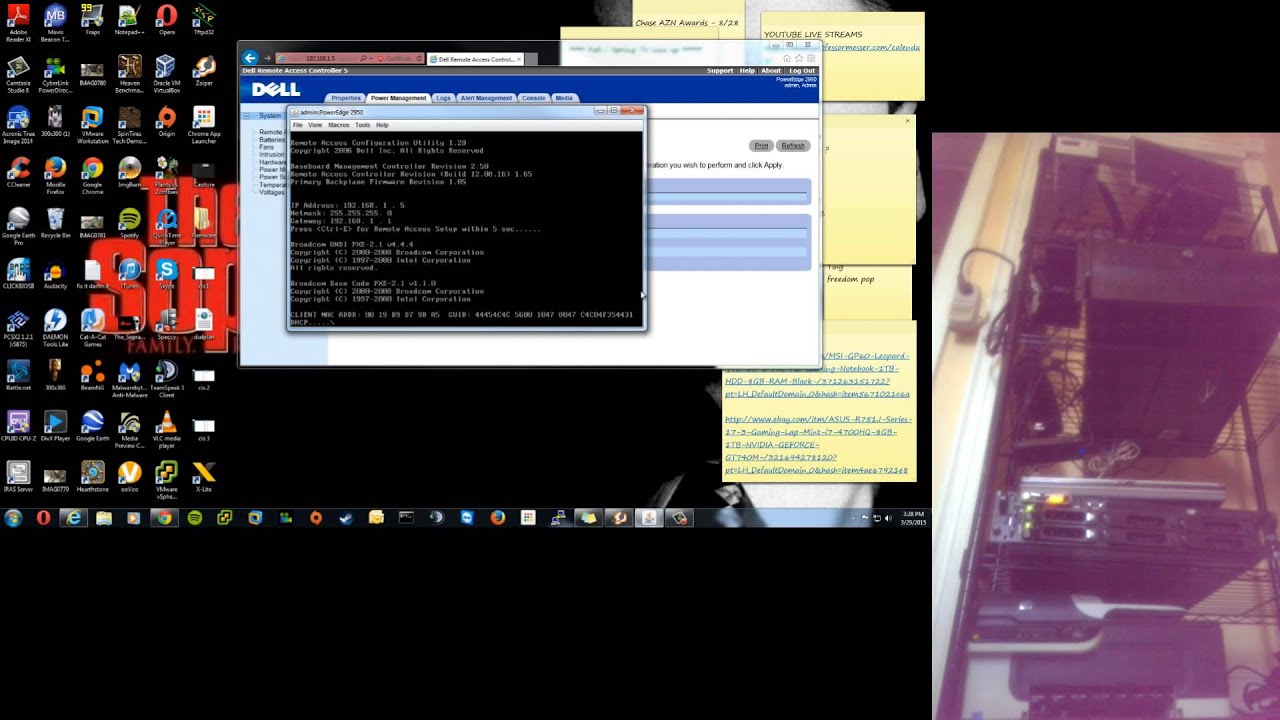The width and height of the screenshot is (1280, 720).
Task: Open the X-Lite desktop shortcut
Action: pyautogui.click(x=203, y=476)
